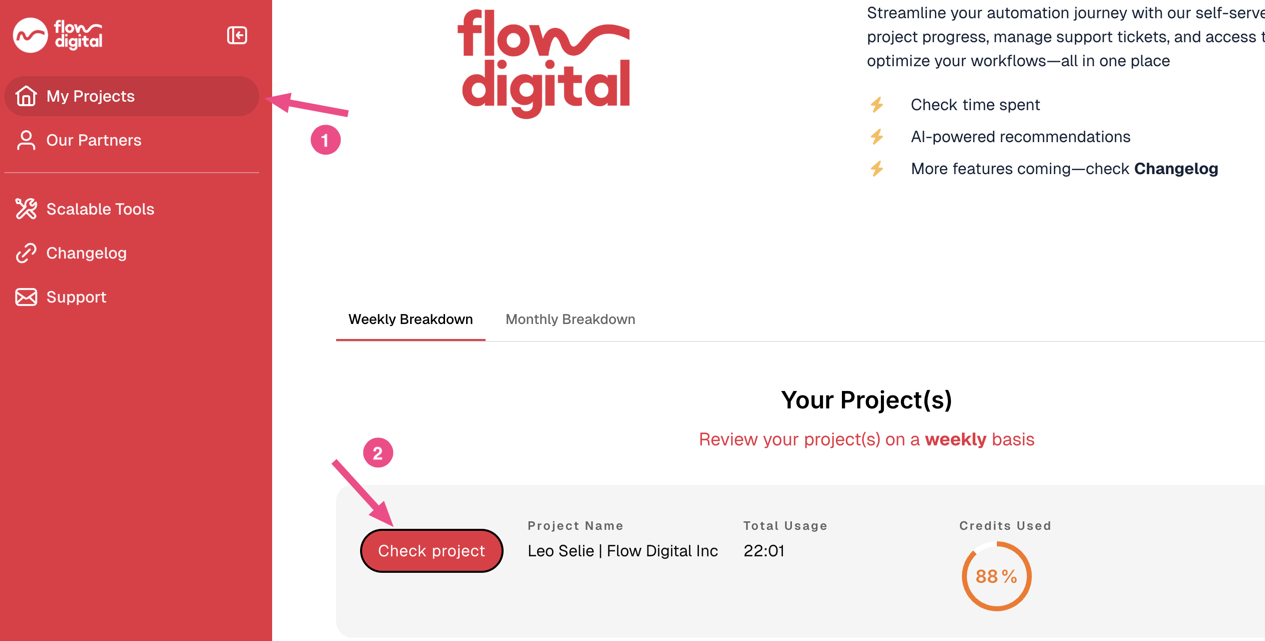Collapse the sidebar with the panel icon

[237, 36]
